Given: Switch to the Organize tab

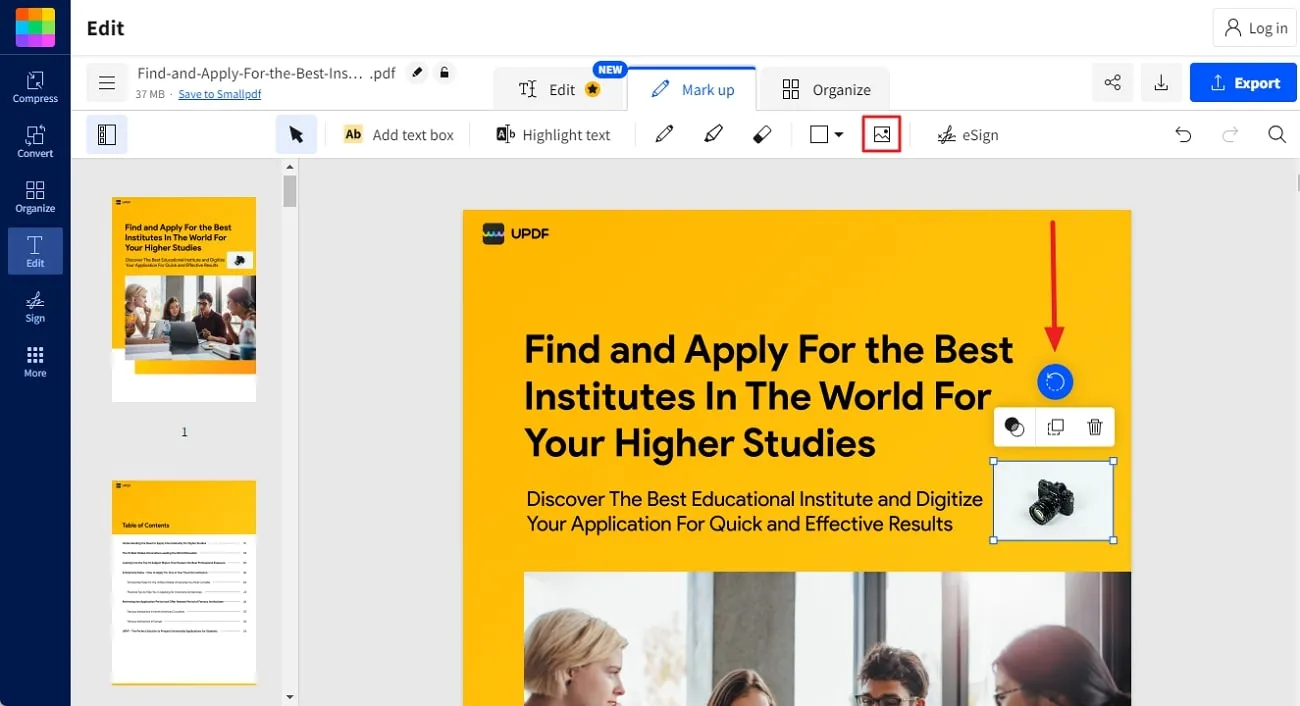Looking at the screenshot, I should pos(824,88).
